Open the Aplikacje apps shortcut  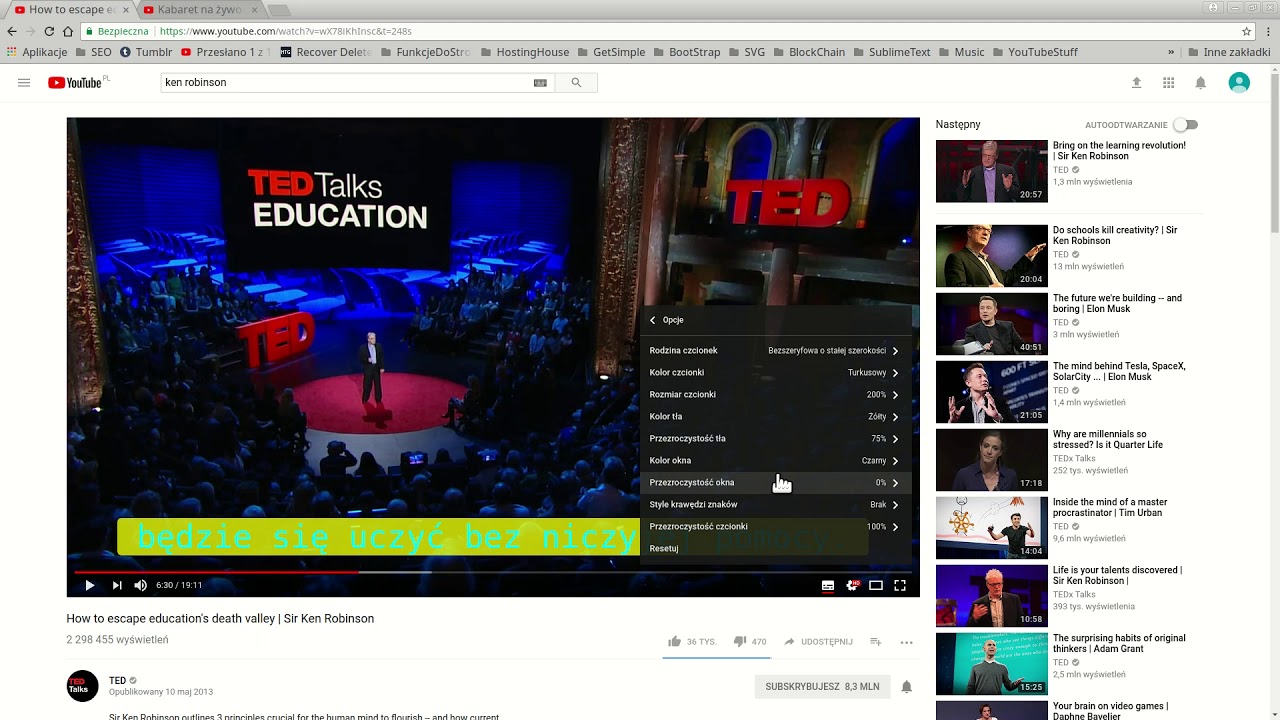click(37, 52)
